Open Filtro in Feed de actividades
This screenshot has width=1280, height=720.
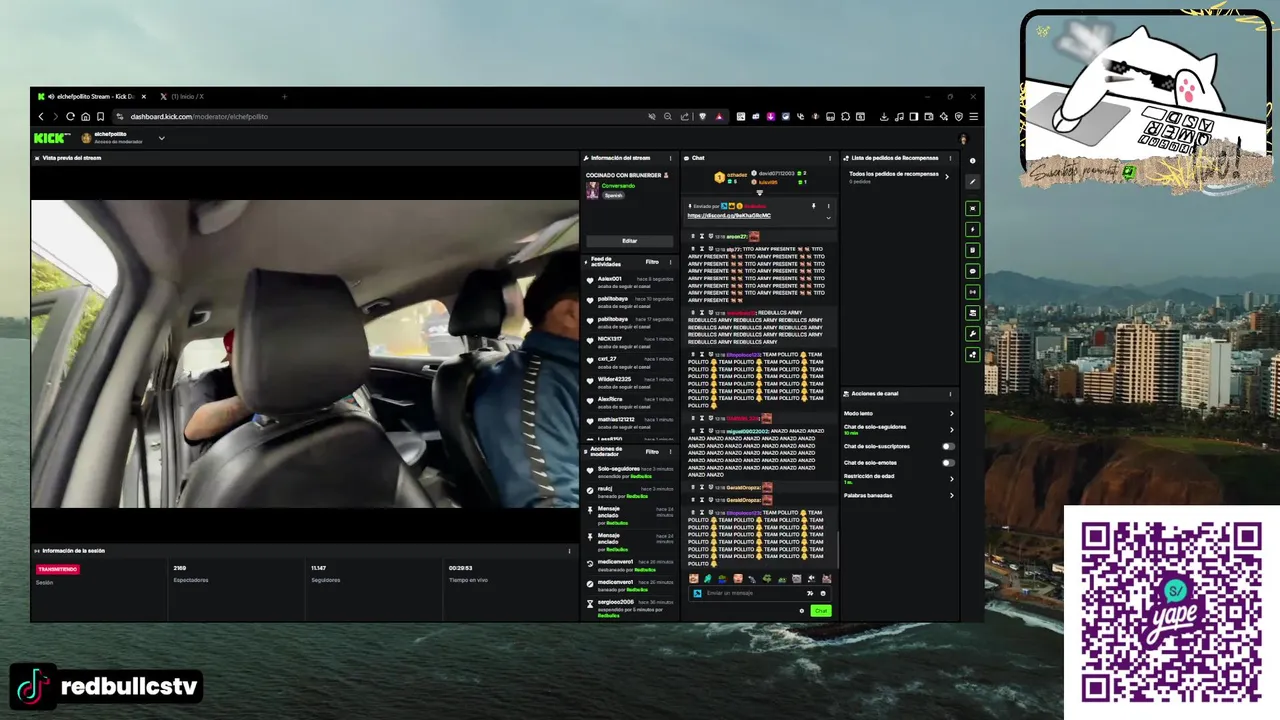click(652, 261)
